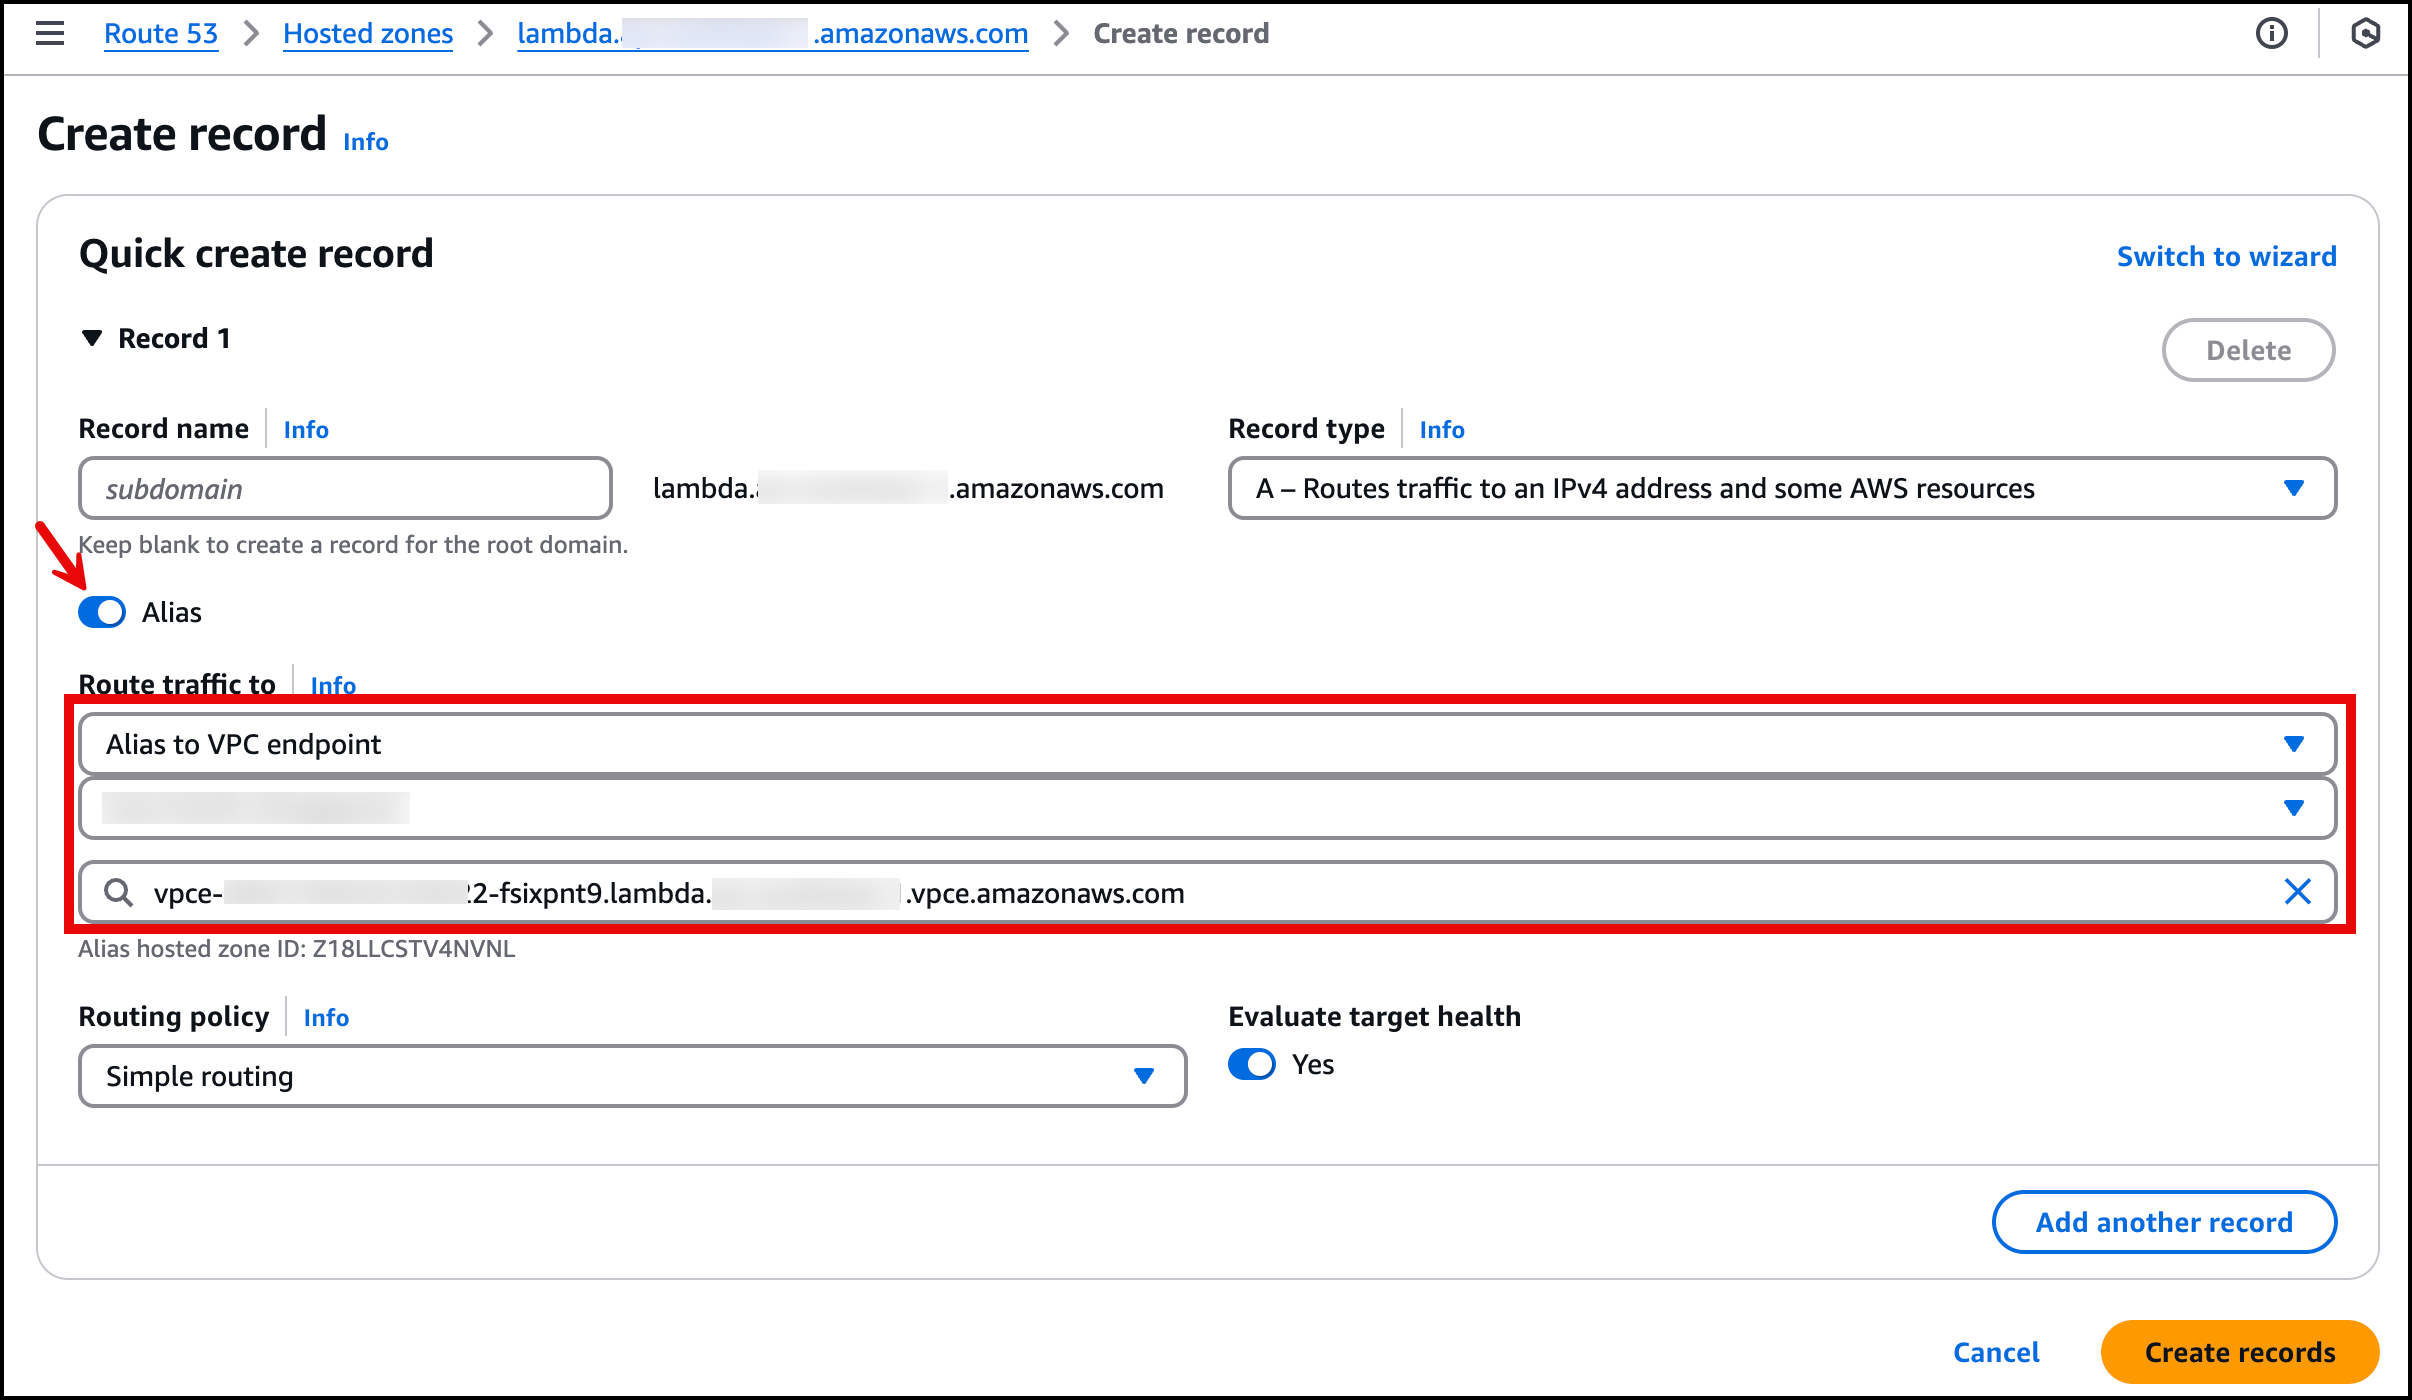
Task: Click Switch to wizard link
Action: (x=2226, y=256)
